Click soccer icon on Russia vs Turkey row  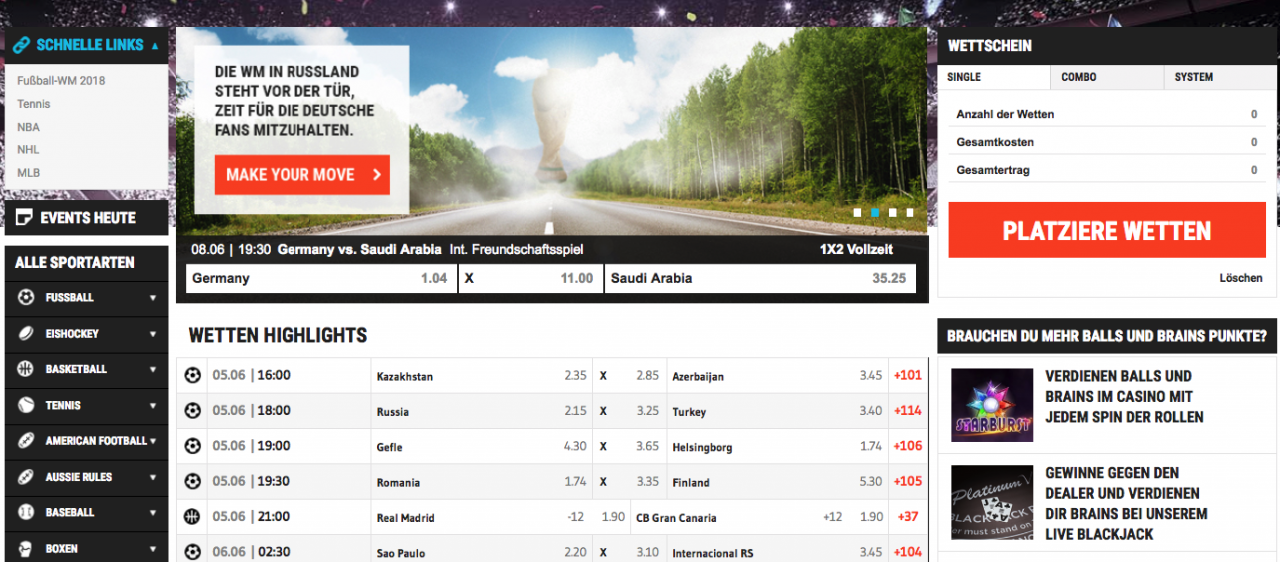pyautogui.click(x=193, y=411)
